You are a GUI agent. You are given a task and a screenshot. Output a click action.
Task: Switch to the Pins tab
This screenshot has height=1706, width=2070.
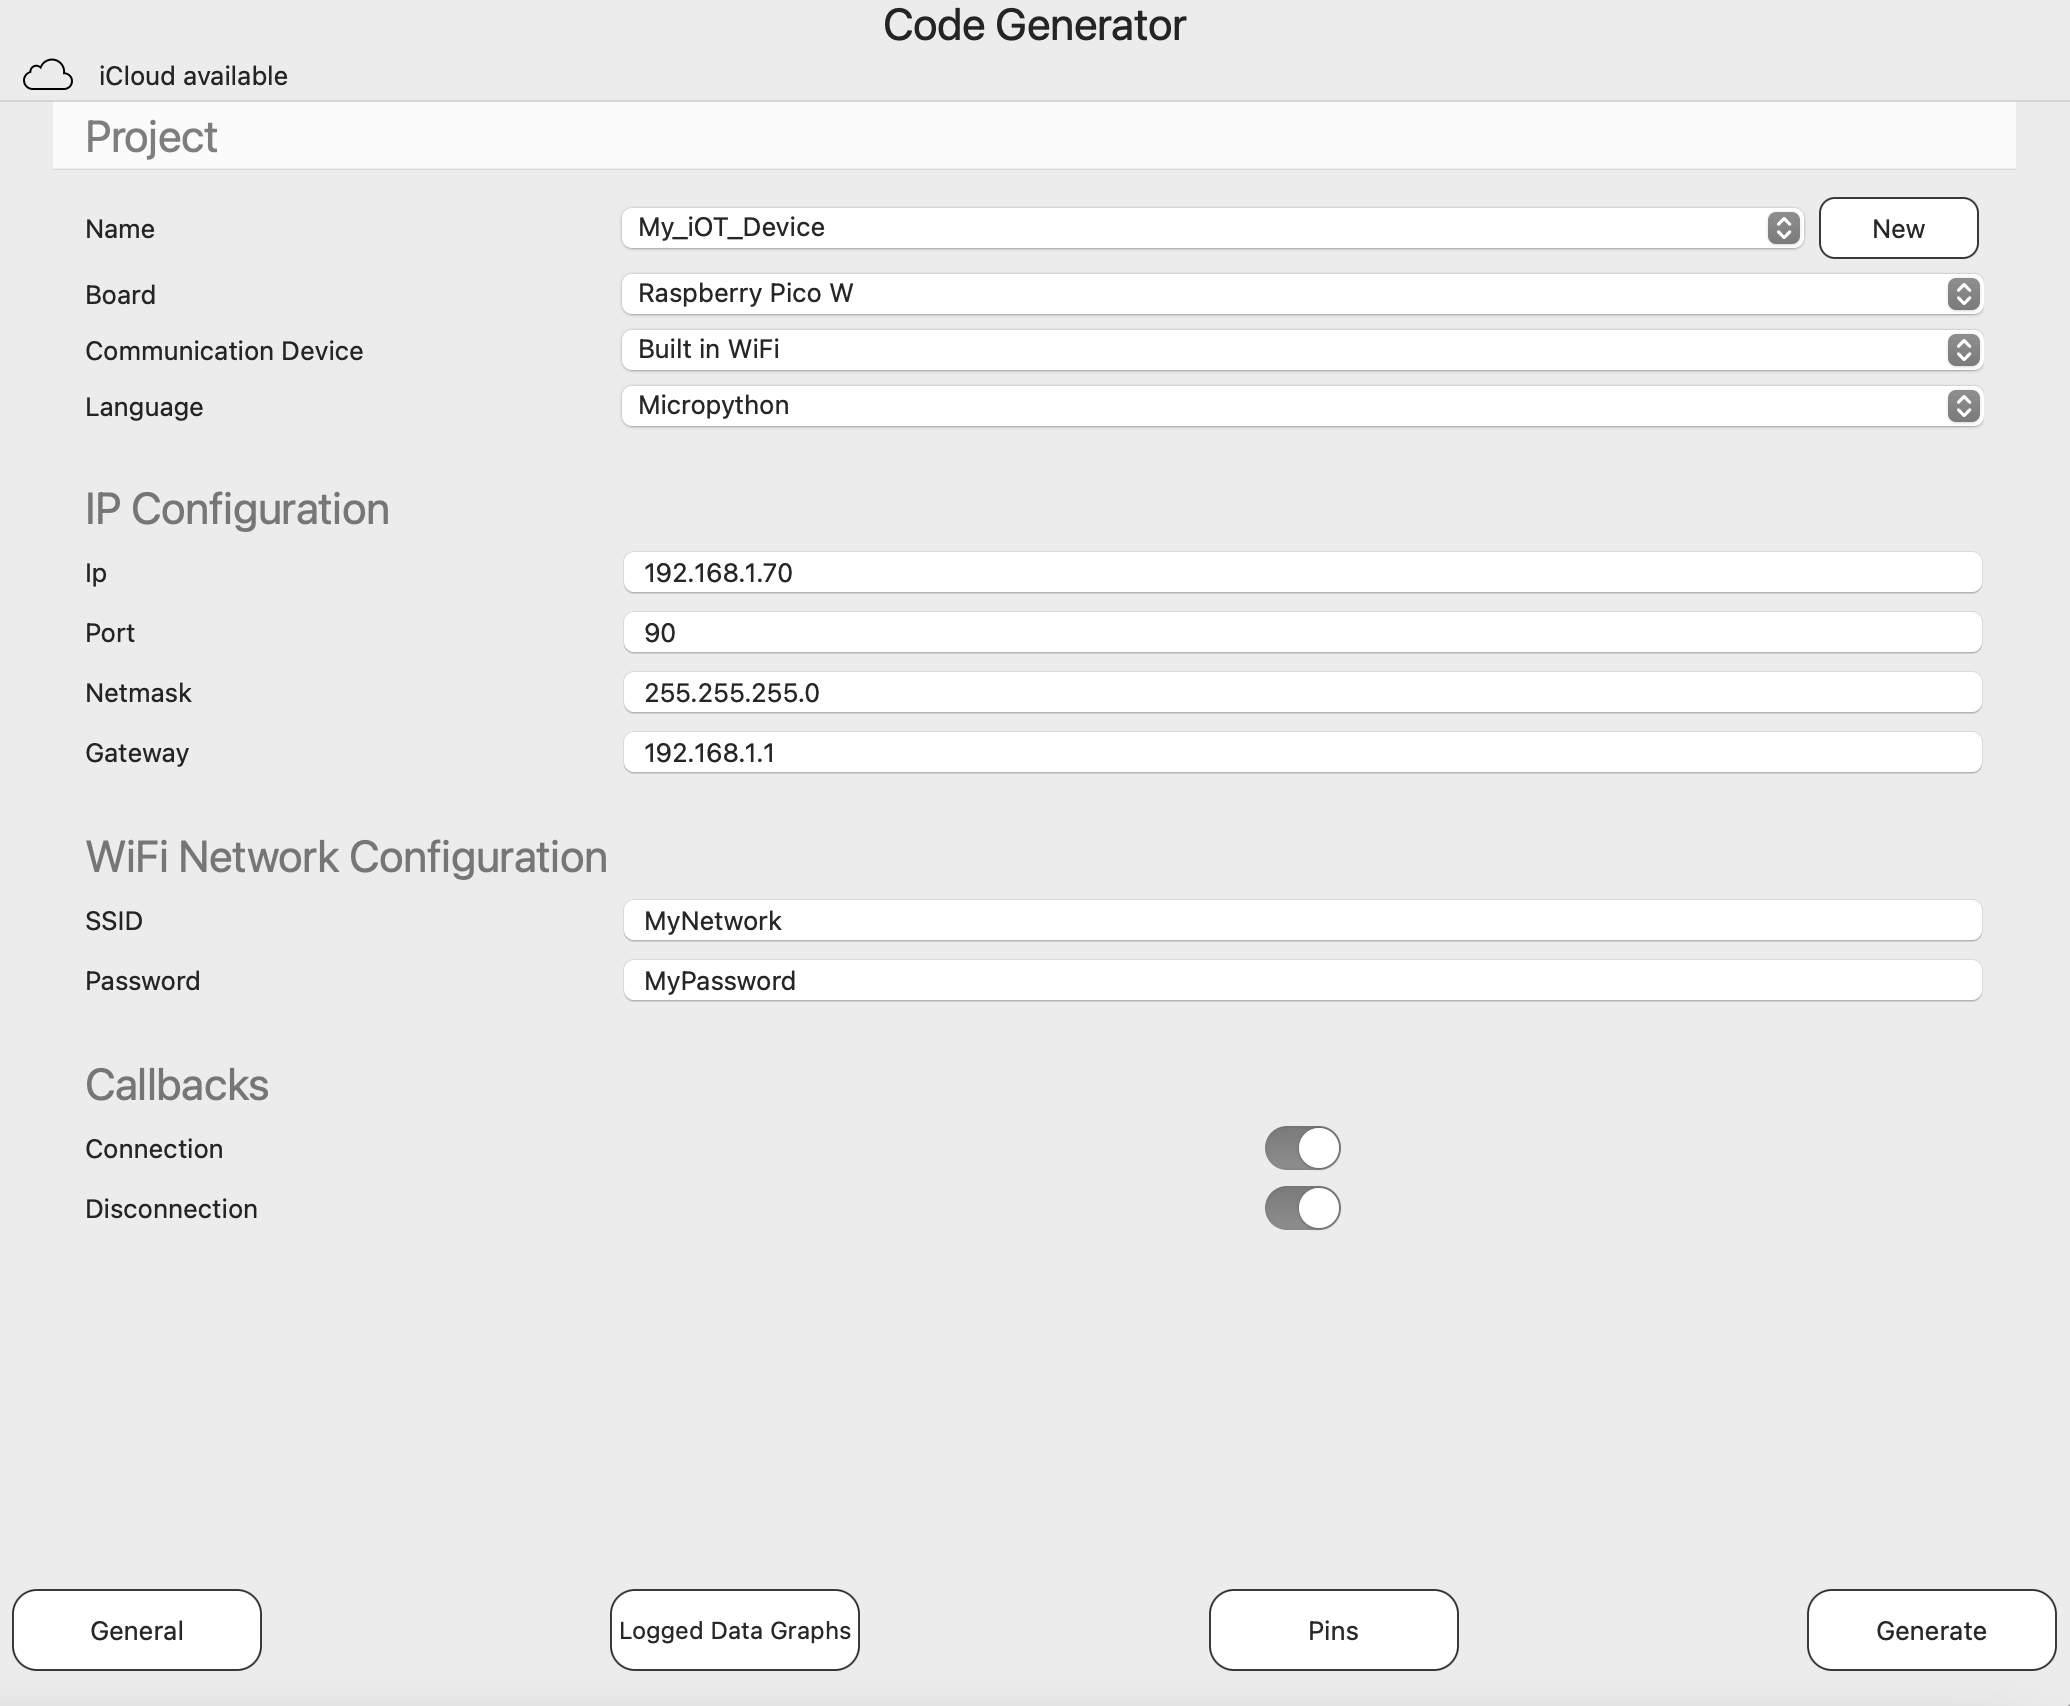click(1332, 1630)
